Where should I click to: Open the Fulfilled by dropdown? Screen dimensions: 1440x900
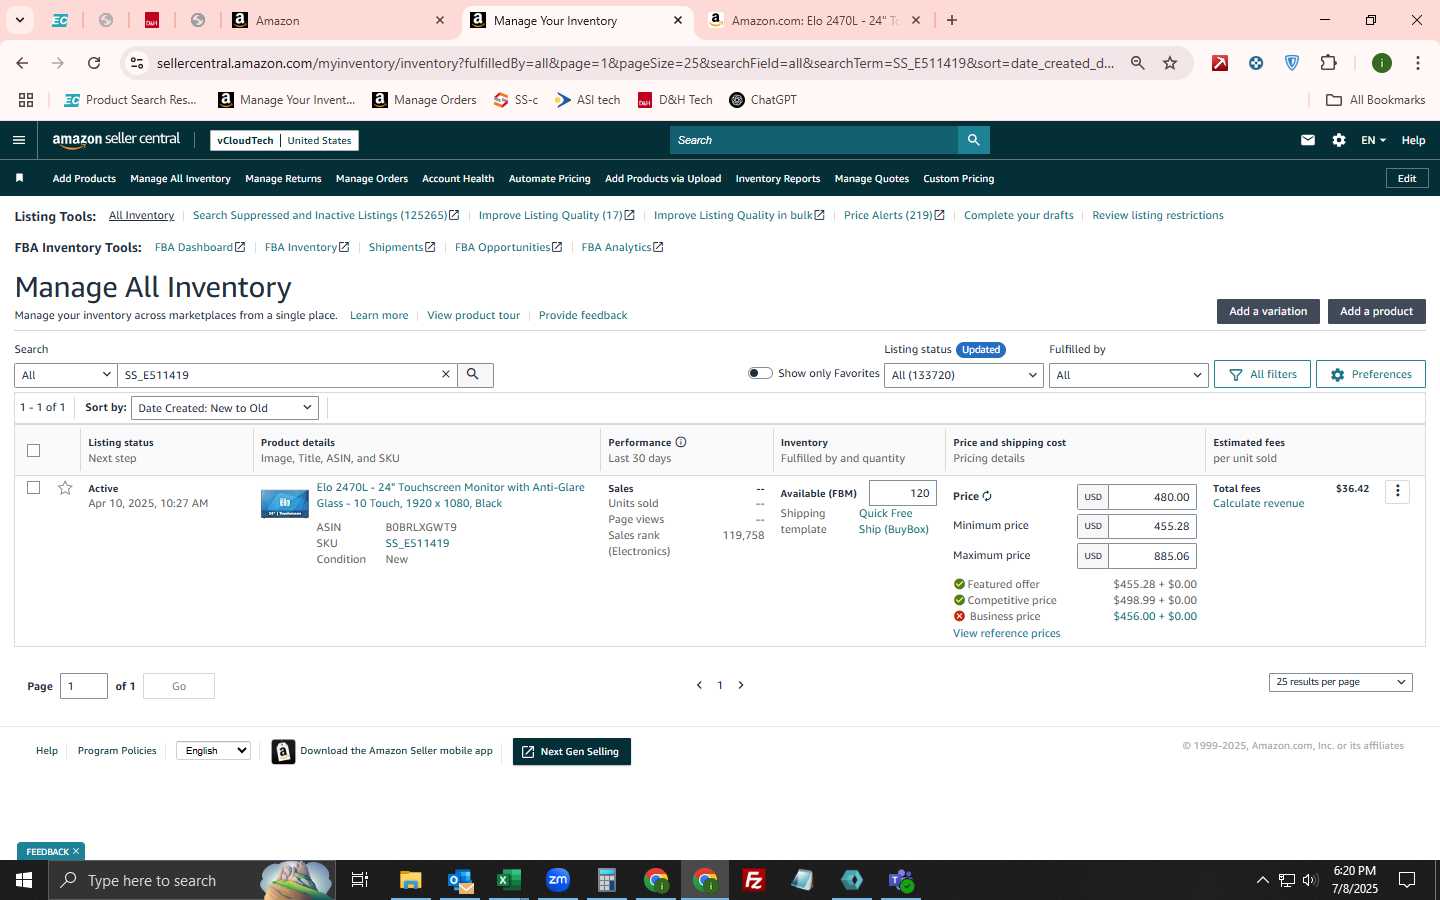point(1129,375)
